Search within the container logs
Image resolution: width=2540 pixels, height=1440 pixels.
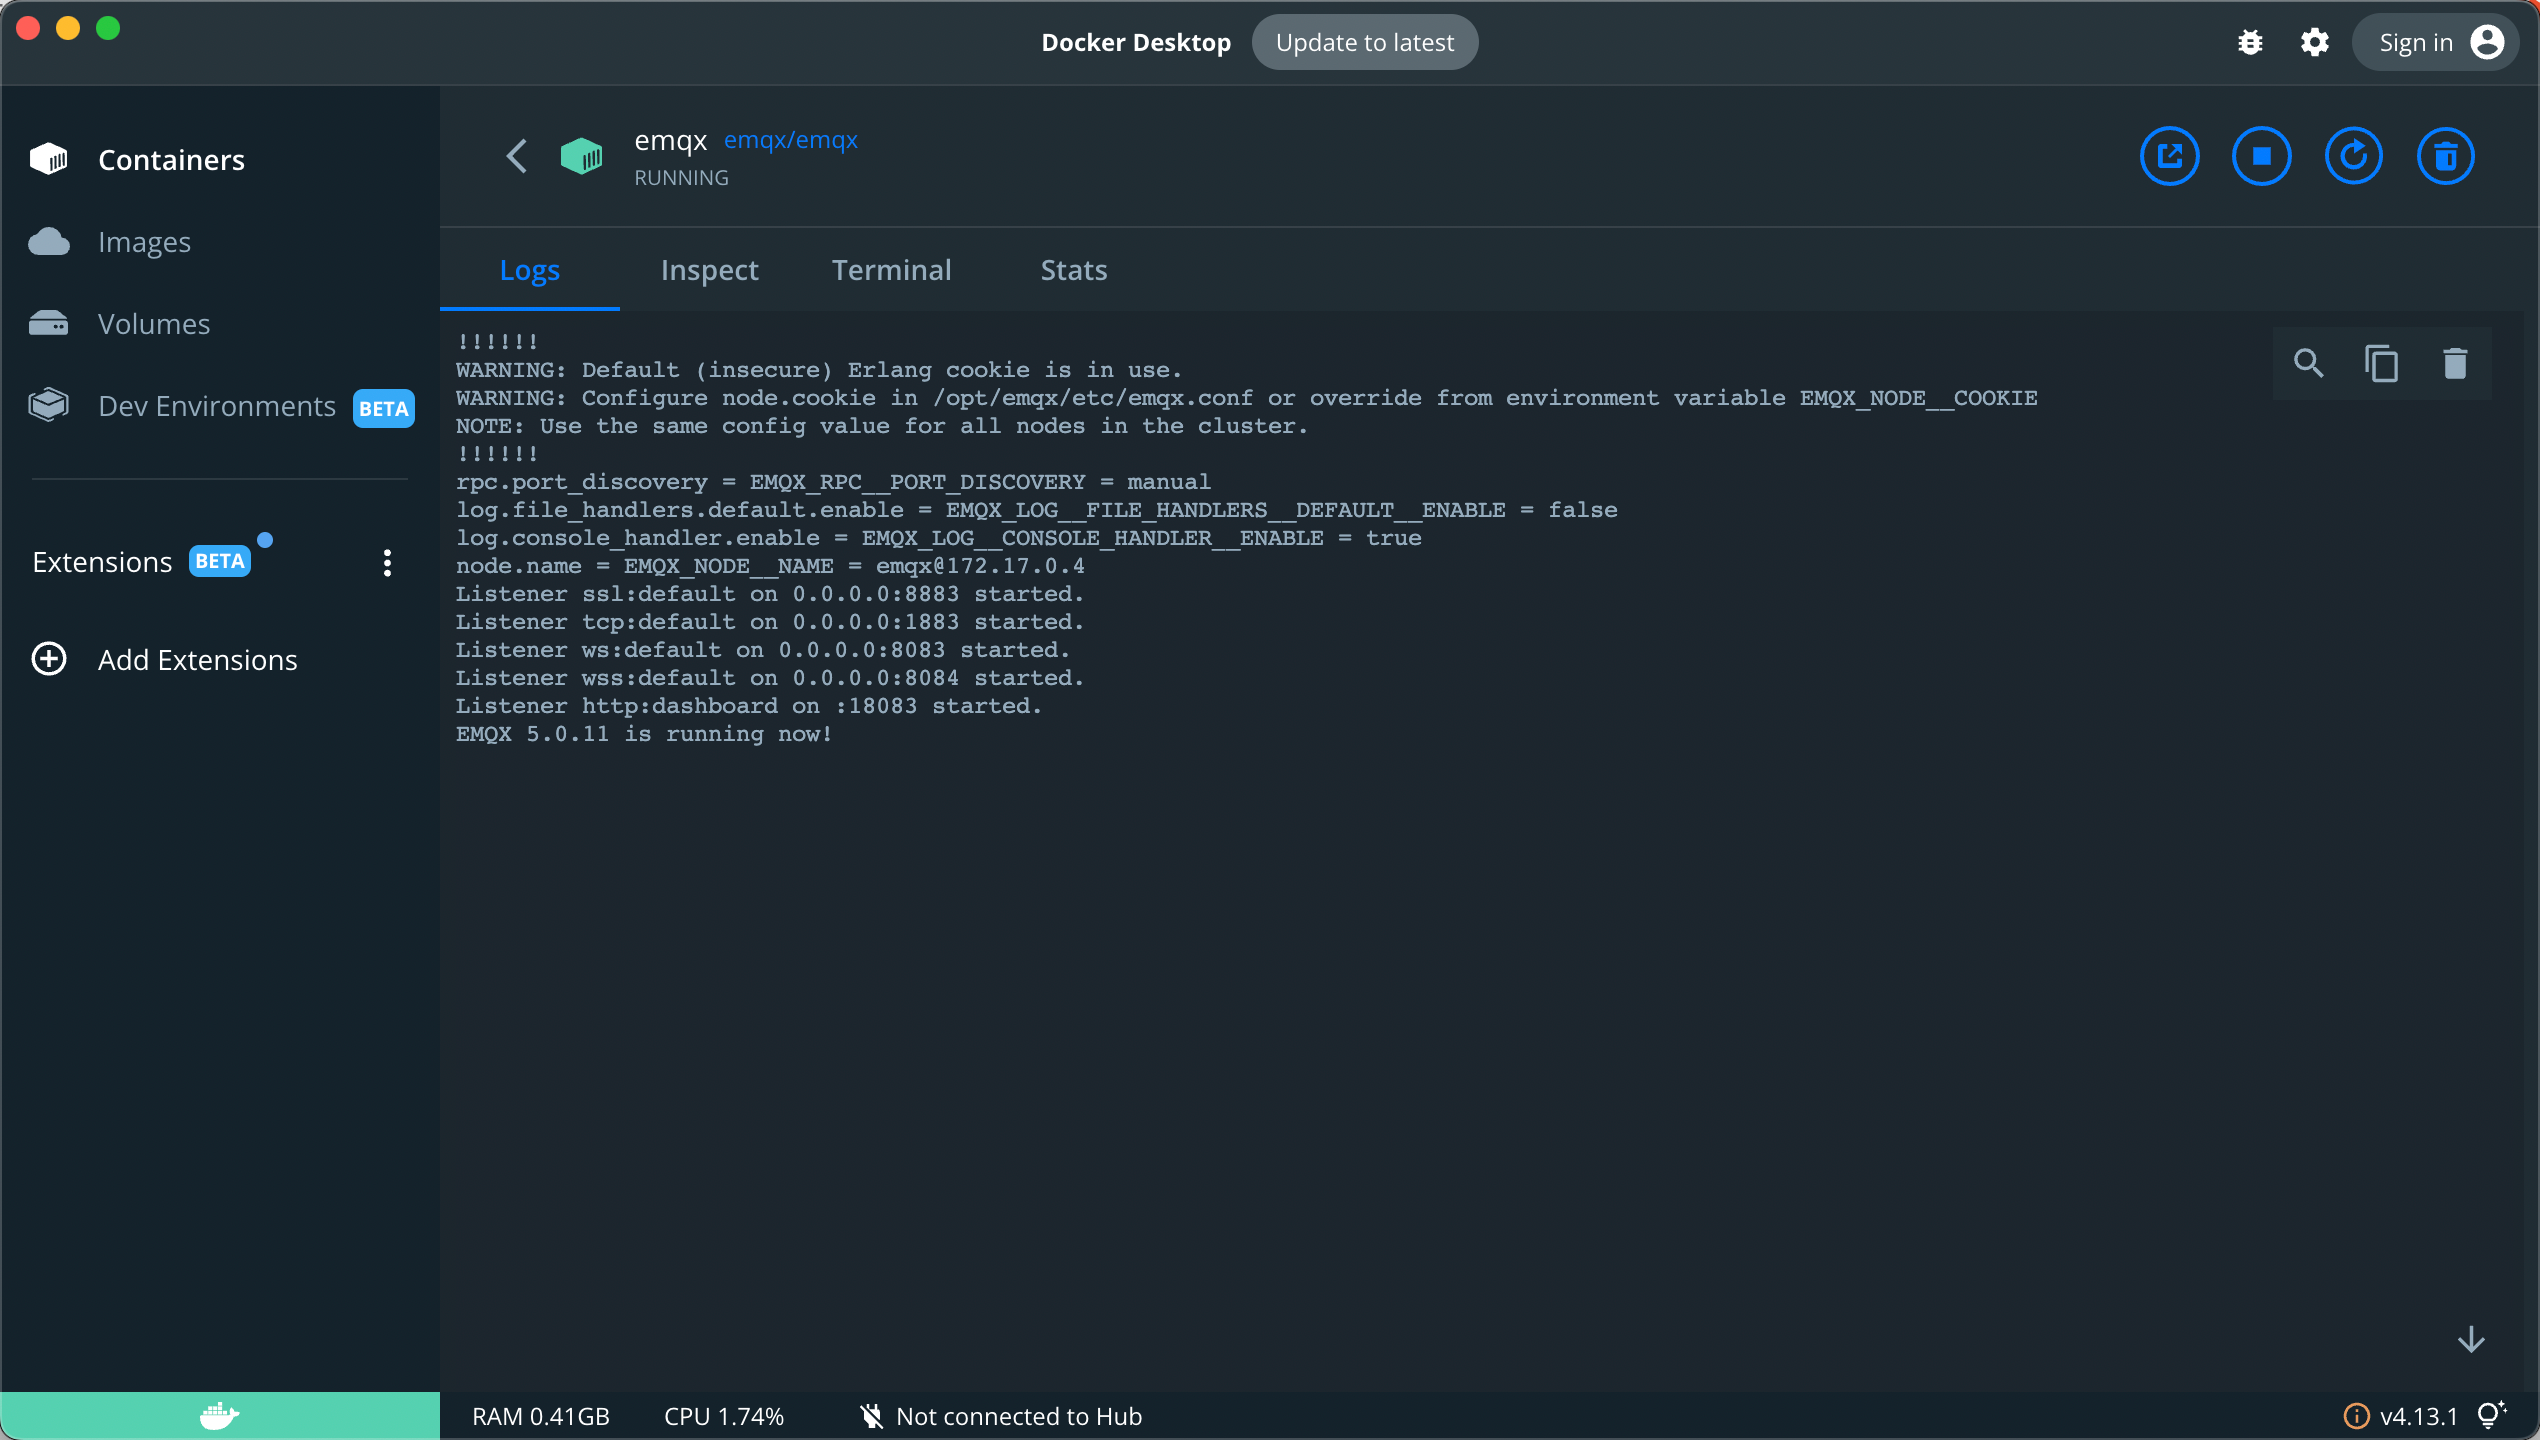(x=2309, y=362)
